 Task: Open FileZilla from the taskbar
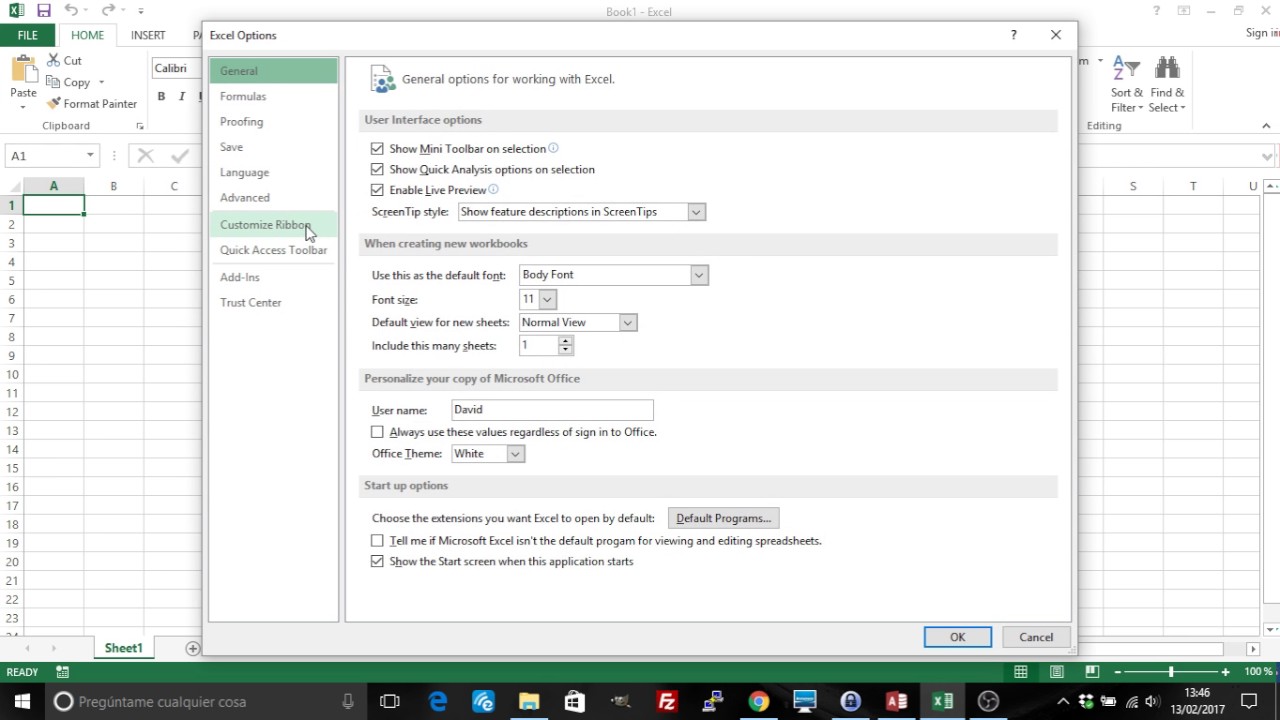[667, 701]
